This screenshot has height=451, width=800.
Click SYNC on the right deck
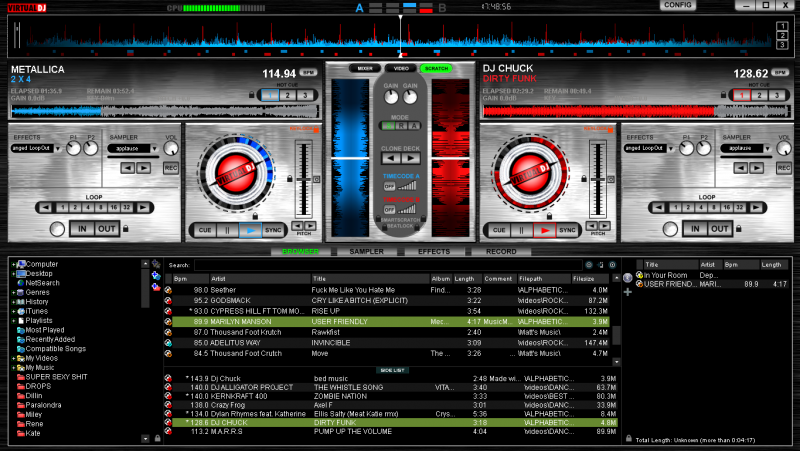(x=567, y=230)
